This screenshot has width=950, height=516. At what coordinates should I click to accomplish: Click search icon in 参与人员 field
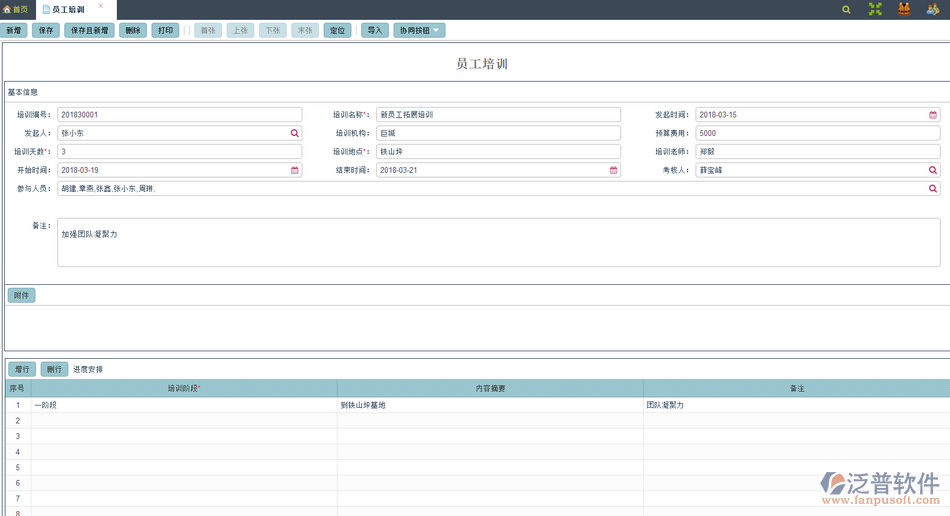(933, 189)
